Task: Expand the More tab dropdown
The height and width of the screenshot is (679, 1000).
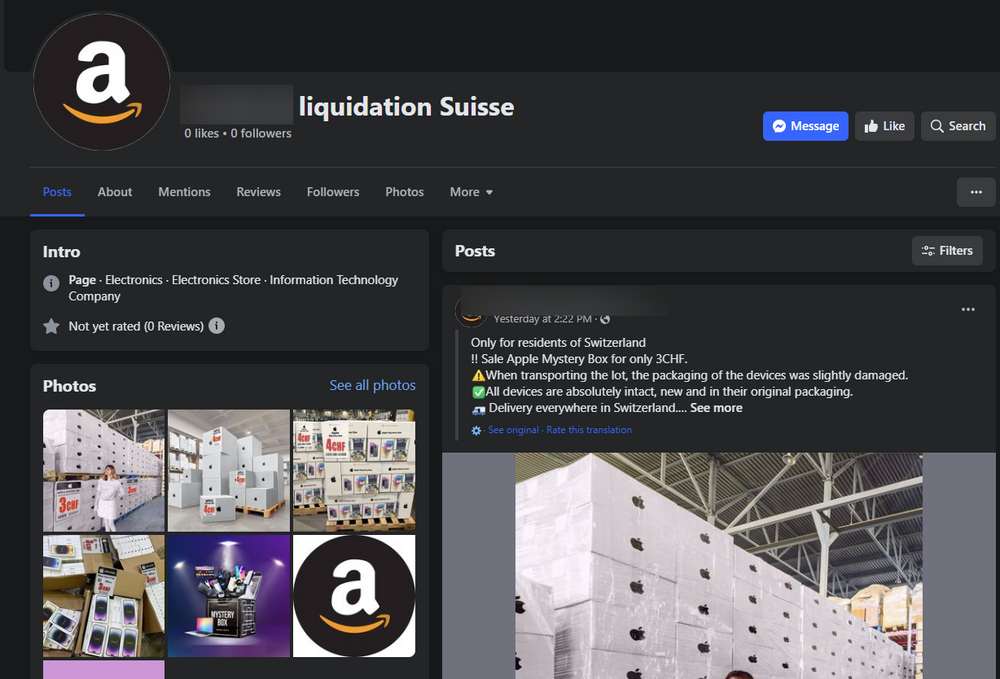Action: tap(471, 192)
